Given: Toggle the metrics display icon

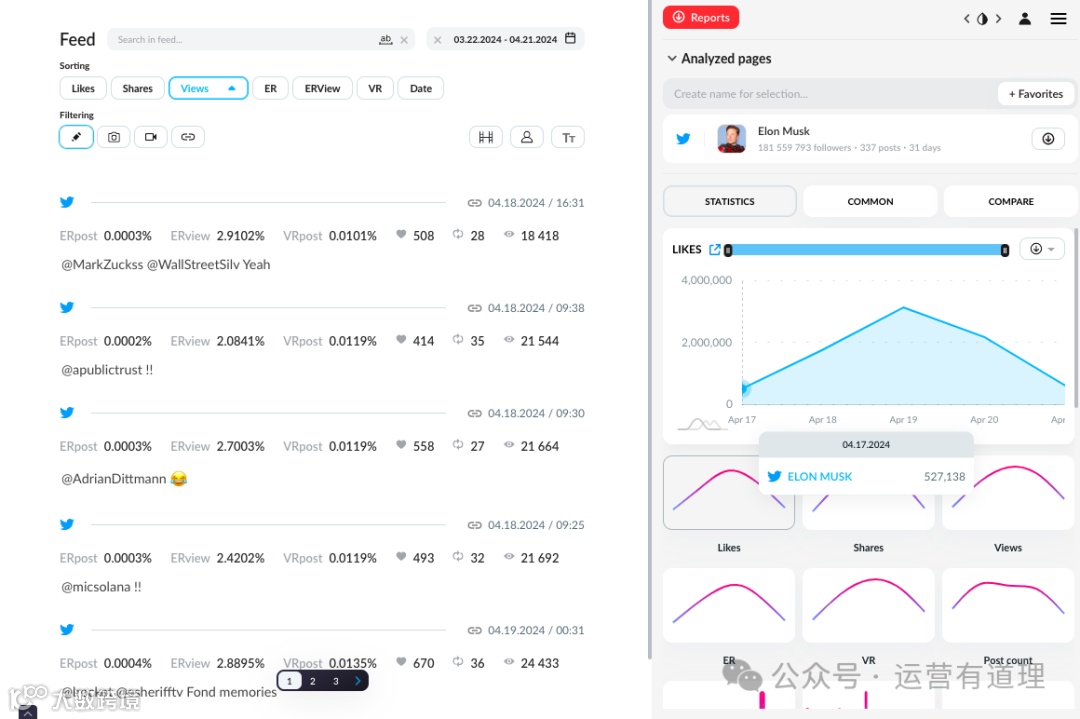Looking at the screenshot, I should (486, 137).
